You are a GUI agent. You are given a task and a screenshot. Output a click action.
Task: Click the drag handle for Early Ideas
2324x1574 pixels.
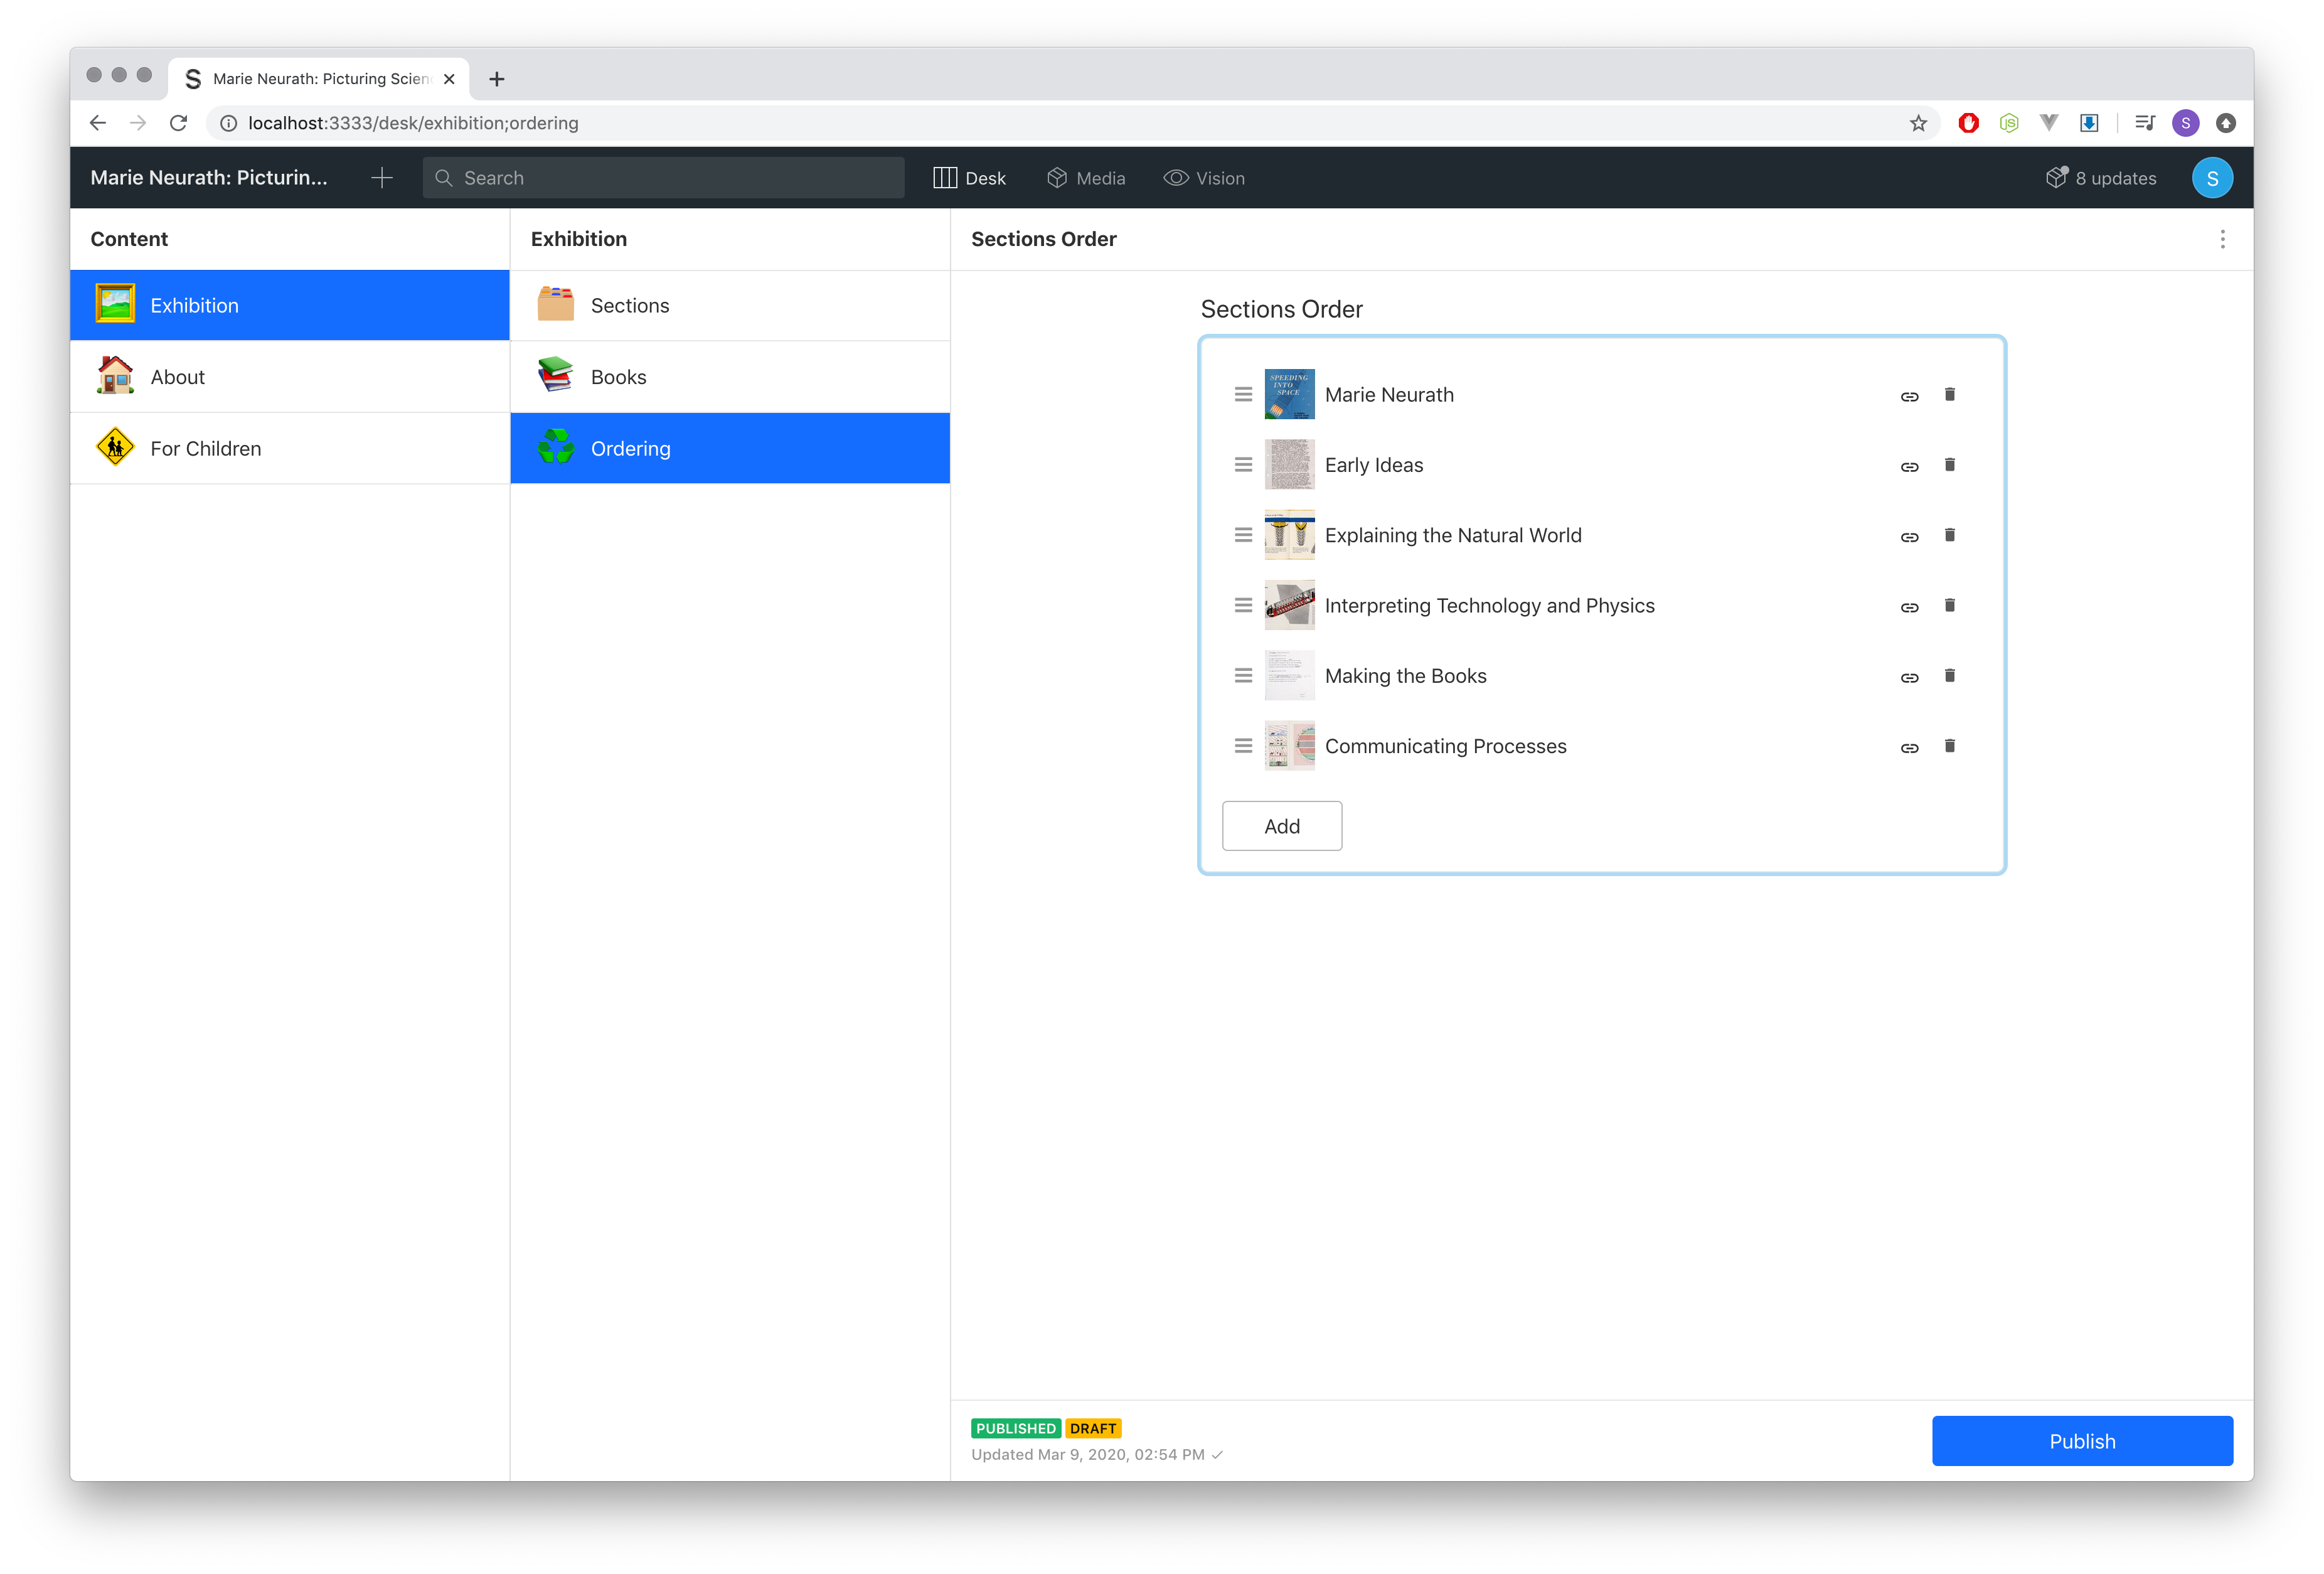coord(1243,465)
